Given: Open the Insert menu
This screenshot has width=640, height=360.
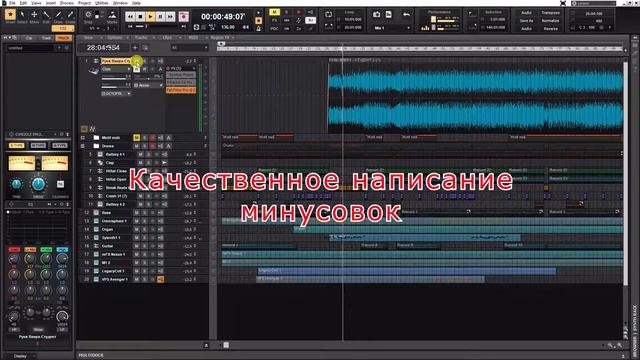Looking at the screenshot, I should click(51, 3).
